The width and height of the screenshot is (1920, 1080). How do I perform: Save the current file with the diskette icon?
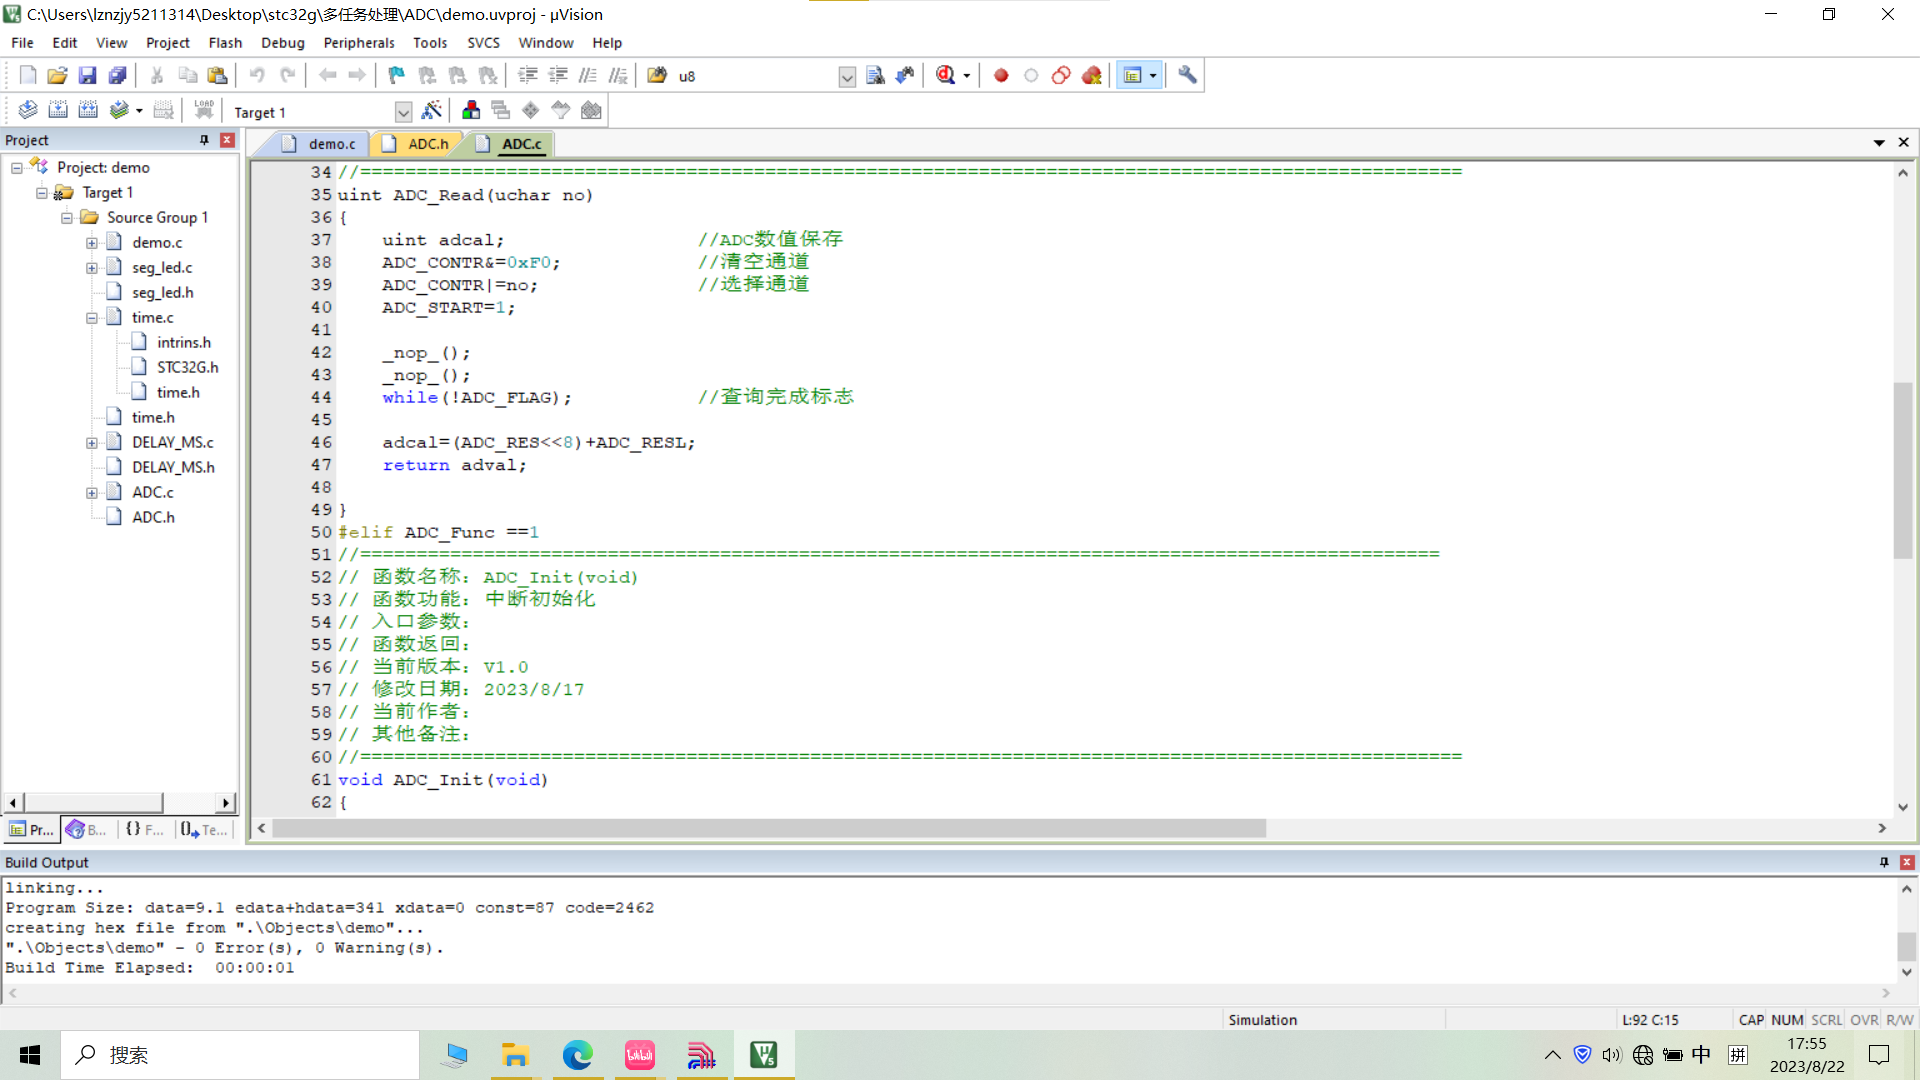(x=88, y=75)
